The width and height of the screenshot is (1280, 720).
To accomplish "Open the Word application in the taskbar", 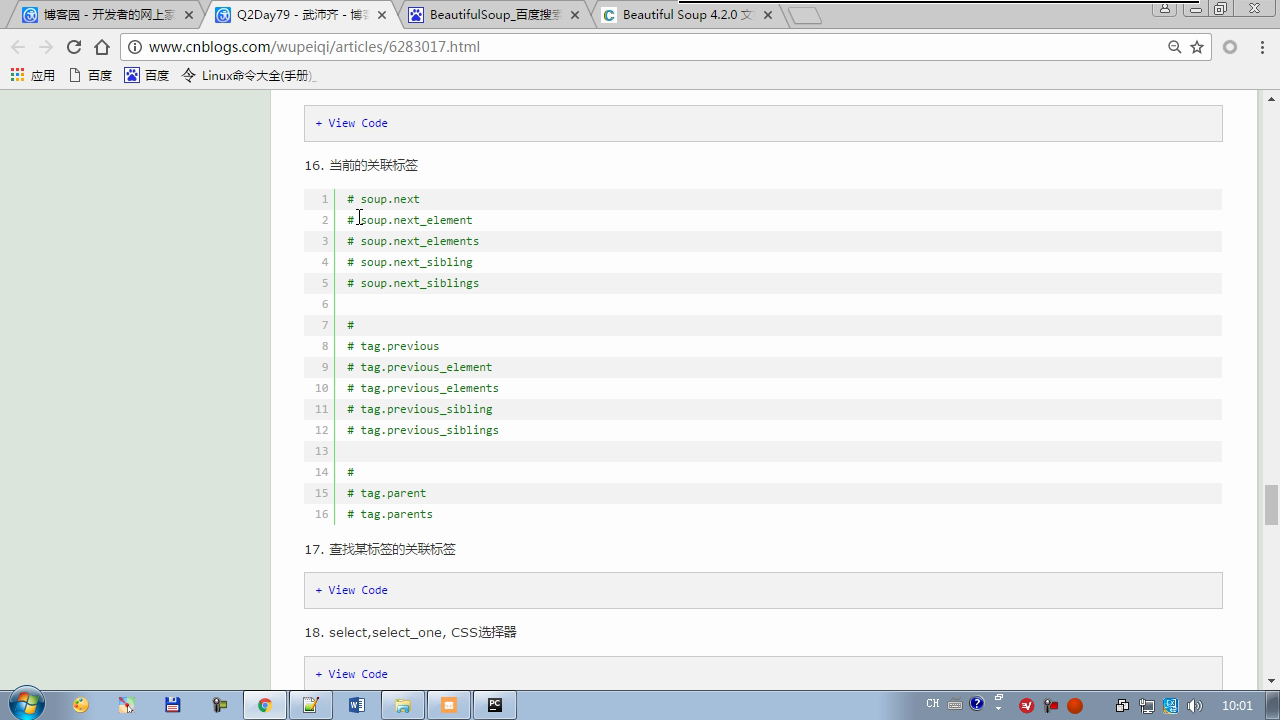I will (x=356, y=705).
